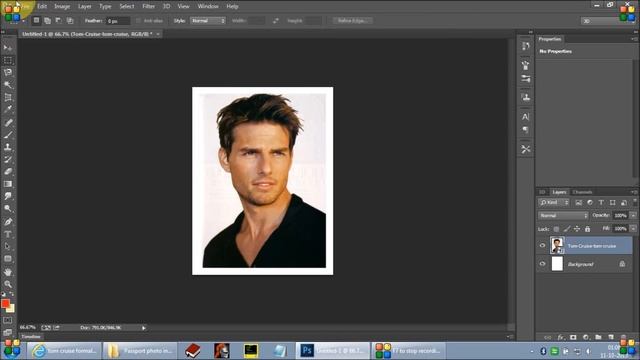Viewport: 640px width, 360px height.
Task: Select the Rectangular Marquee tool
Action: (x=8, y=61)
